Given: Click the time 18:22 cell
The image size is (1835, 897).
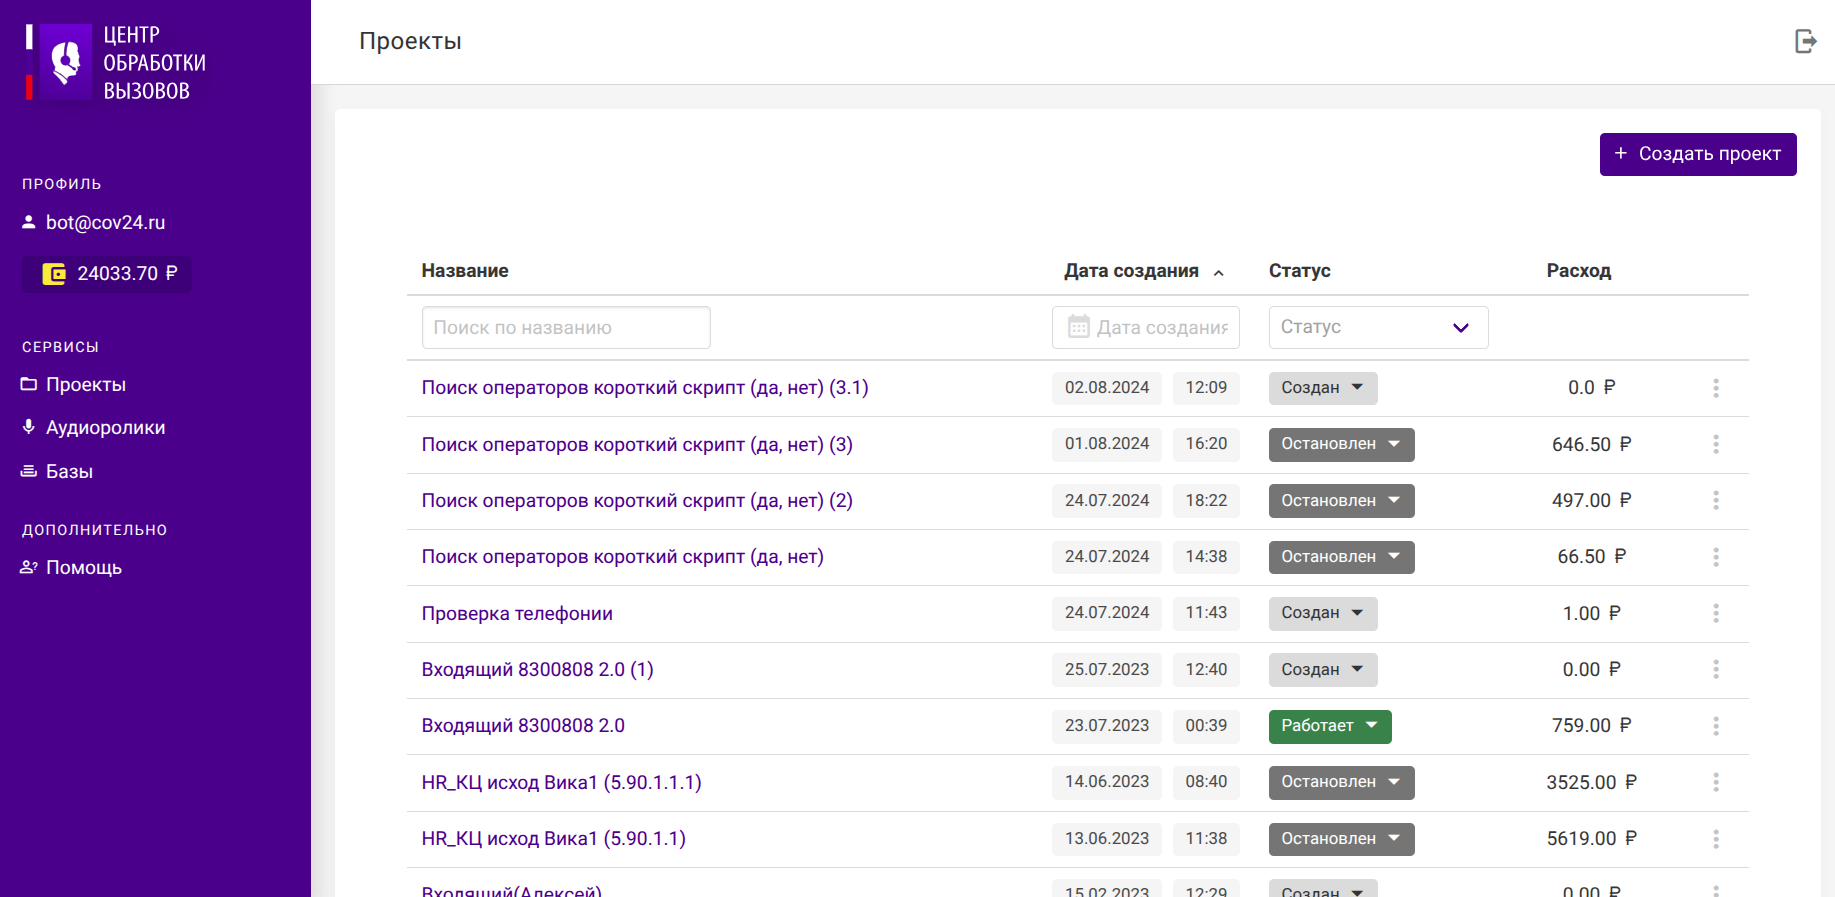Looking at the screenshot, I should 1206,500.
